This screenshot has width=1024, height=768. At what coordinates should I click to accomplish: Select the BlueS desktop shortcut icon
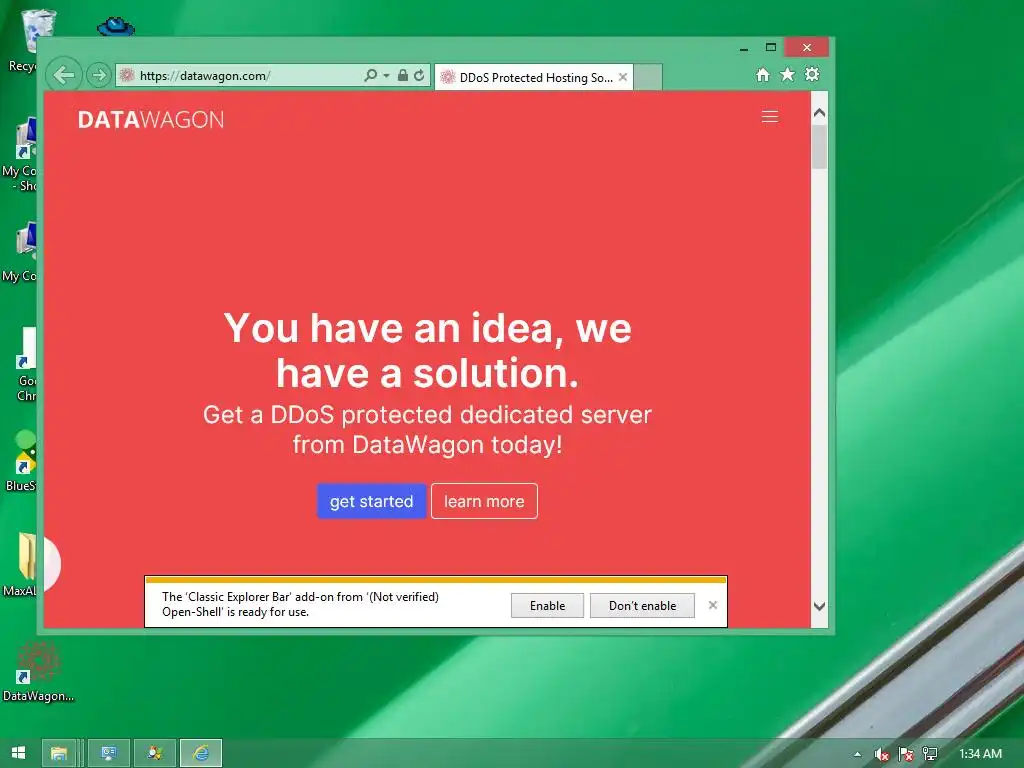pyautogui.click(x=21, y=461)
